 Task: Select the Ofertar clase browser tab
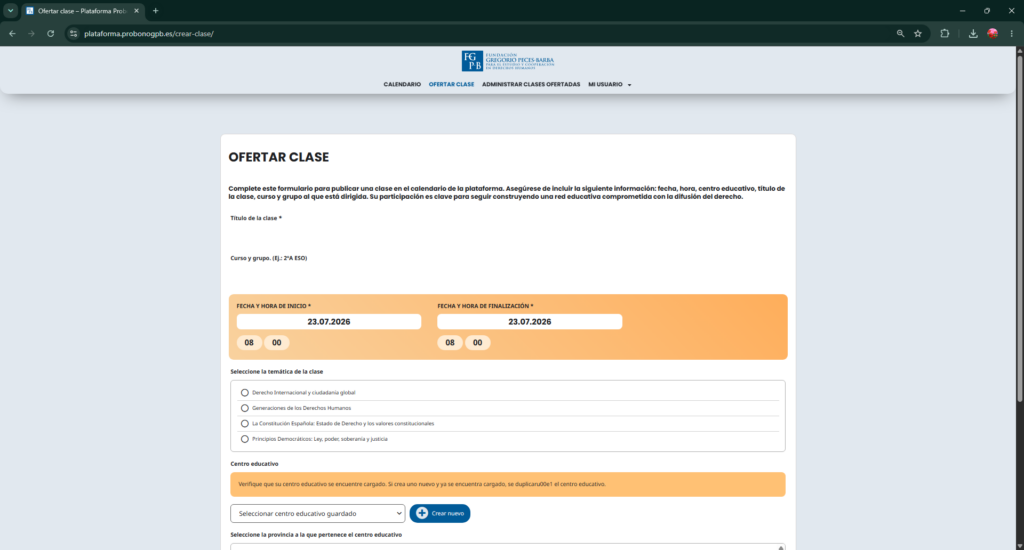(82, 11)
